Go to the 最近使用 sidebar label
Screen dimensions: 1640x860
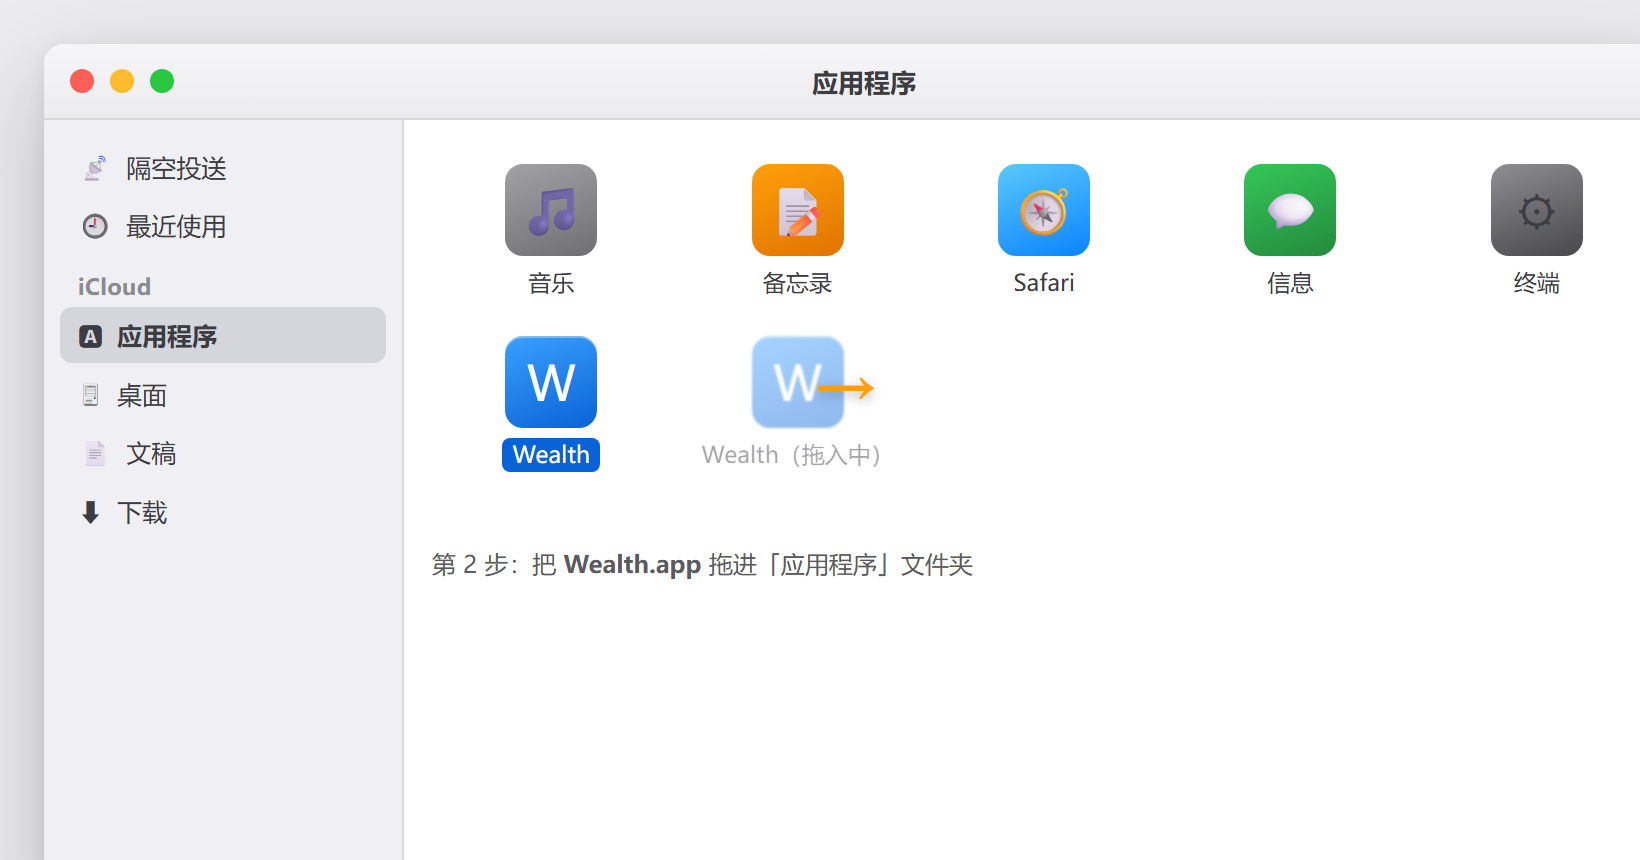pyautogui.click(x=176, y=227)
